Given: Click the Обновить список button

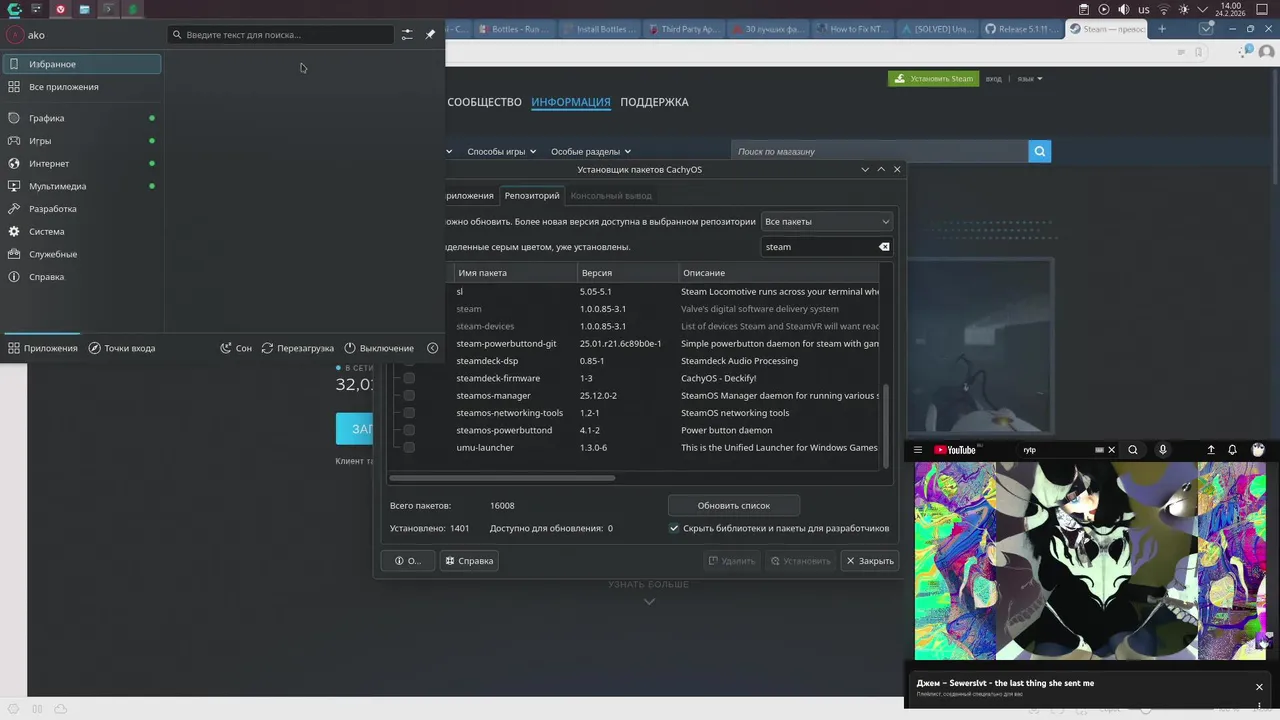Looking at the screenshot, I should tap(734, 505).
